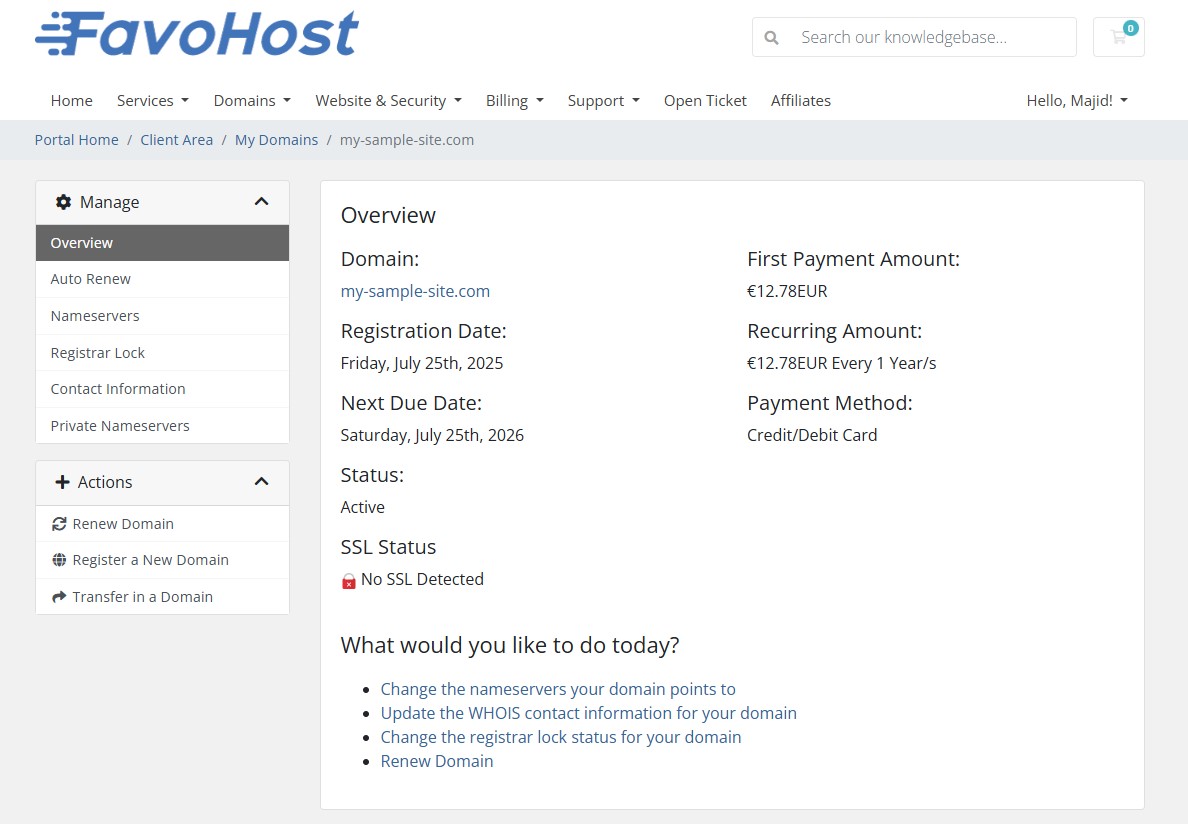Click the red SSL lock icon

click(x=348, y=579)
